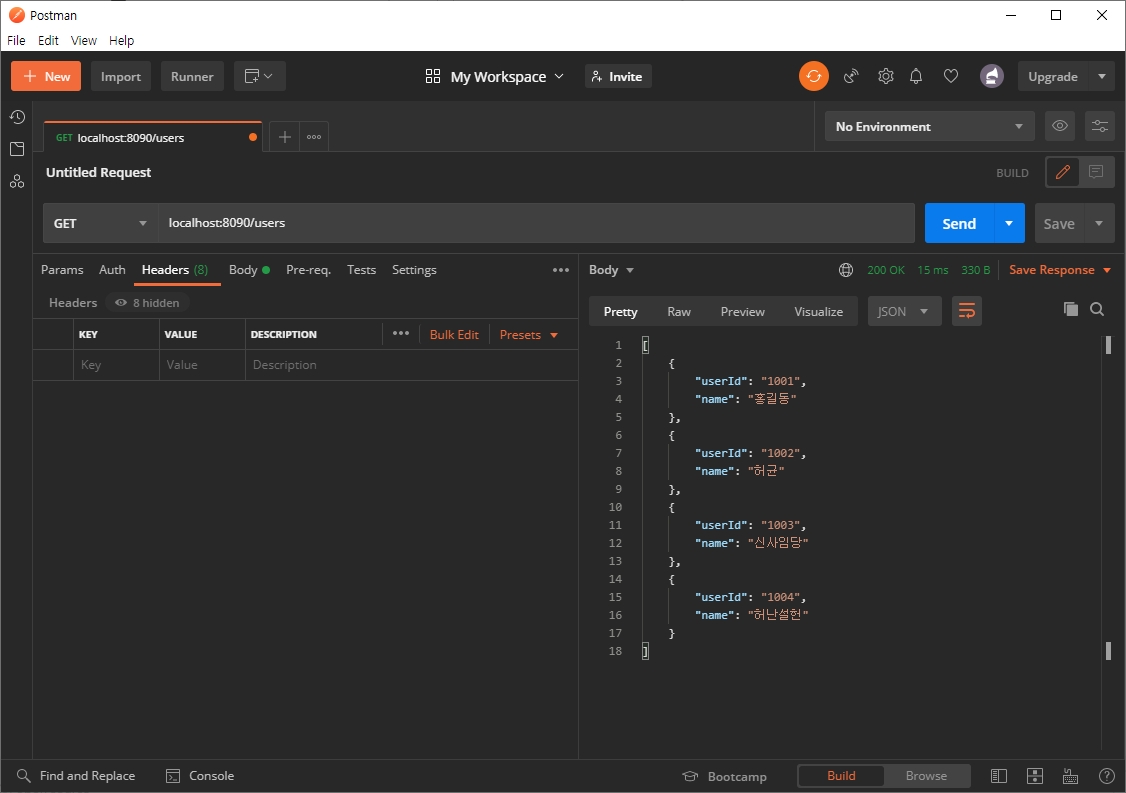Viewport: 1126px width, 793px height.
Task: Switch to the Pre-req. tab
Action: click(x=308, y=270)
